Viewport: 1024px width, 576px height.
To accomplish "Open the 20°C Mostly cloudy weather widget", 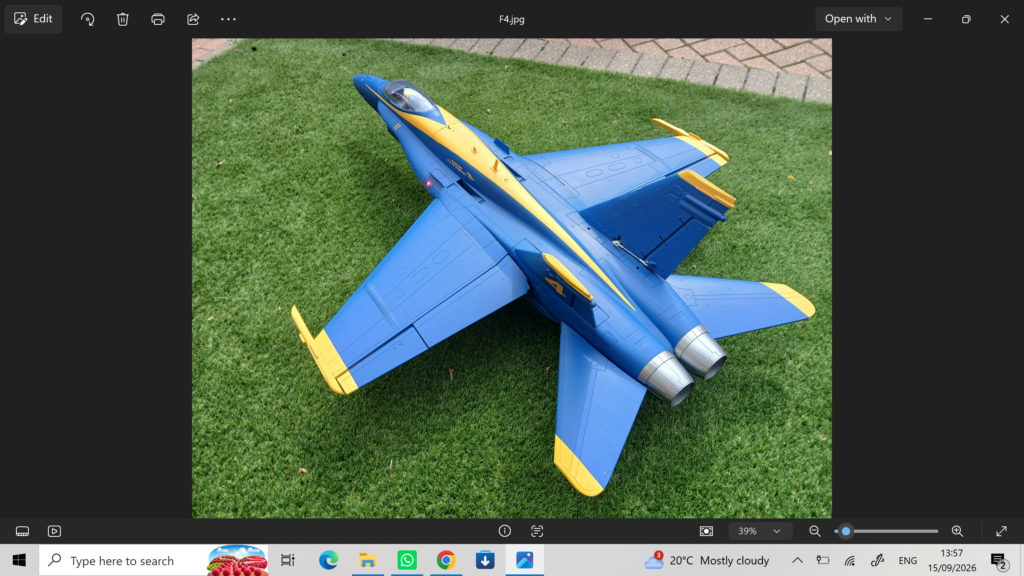I will pos(707,560).
